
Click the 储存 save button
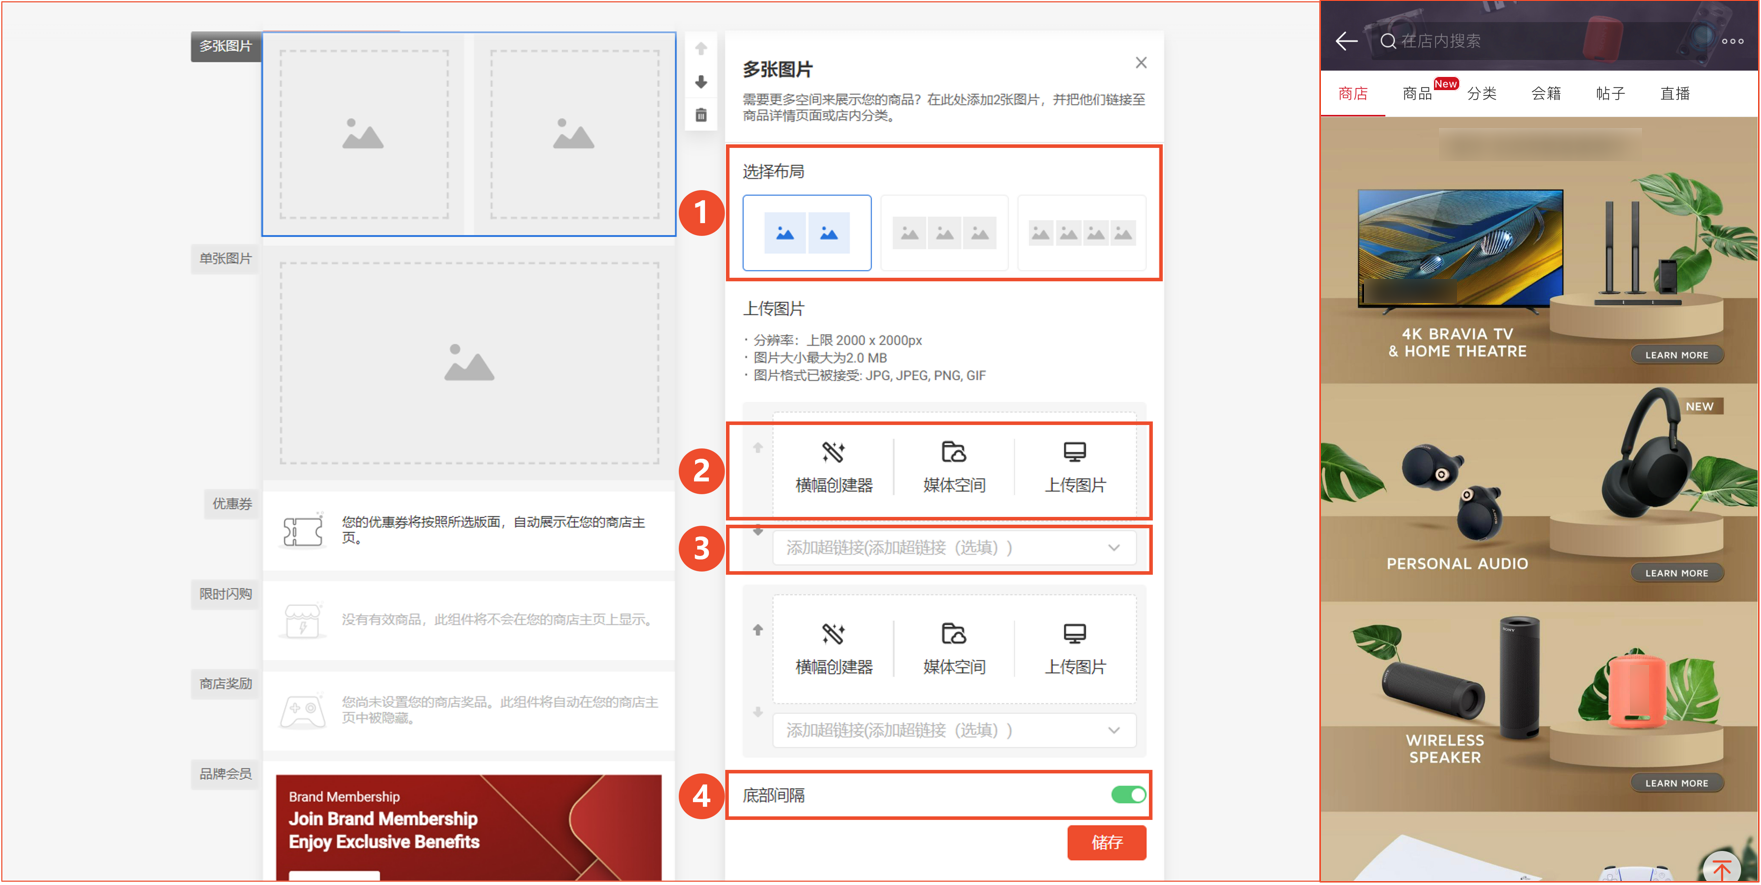coord(1106,843)
